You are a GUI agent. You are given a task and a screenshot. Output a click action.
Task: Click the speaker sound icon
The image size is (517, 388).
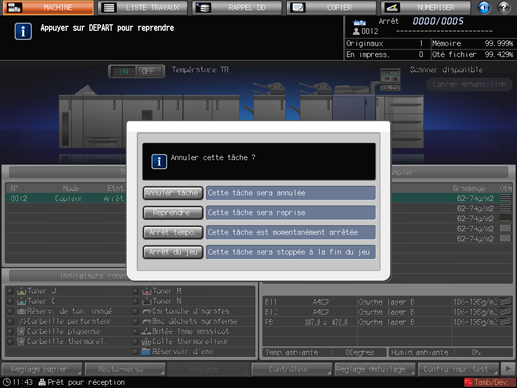tap(484, 7)
